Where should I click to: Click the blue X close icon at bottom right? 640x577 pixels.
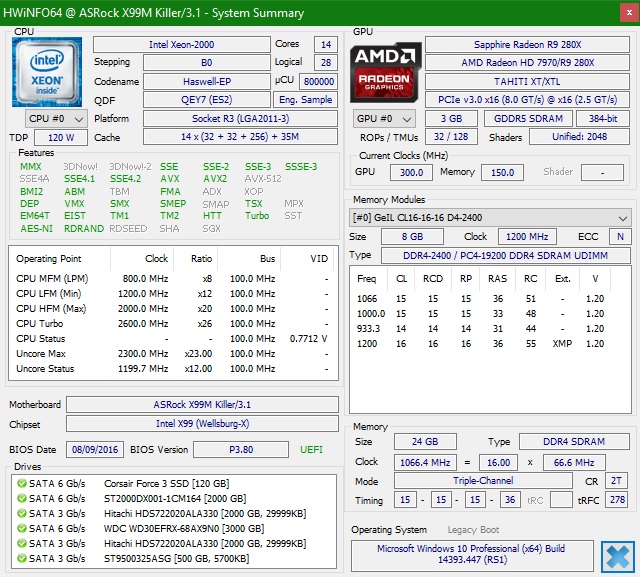point(618,557)
